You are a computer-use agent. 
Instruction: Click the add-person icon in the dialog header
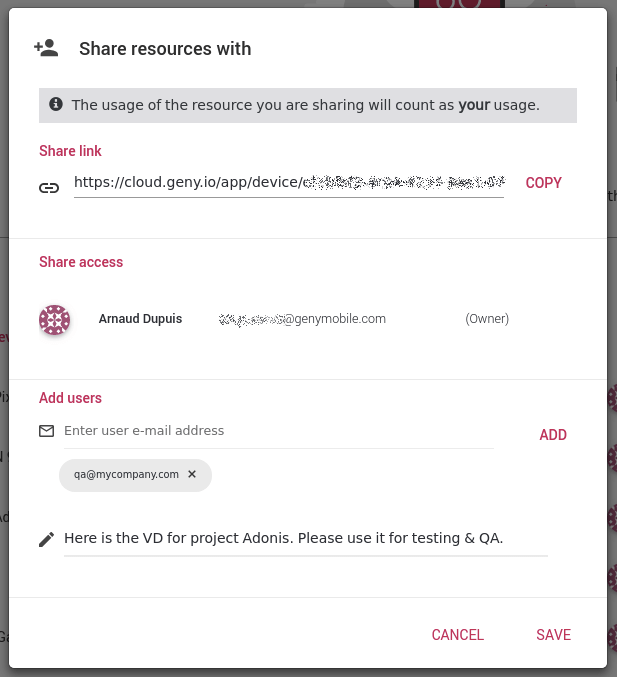coord(46,48)
